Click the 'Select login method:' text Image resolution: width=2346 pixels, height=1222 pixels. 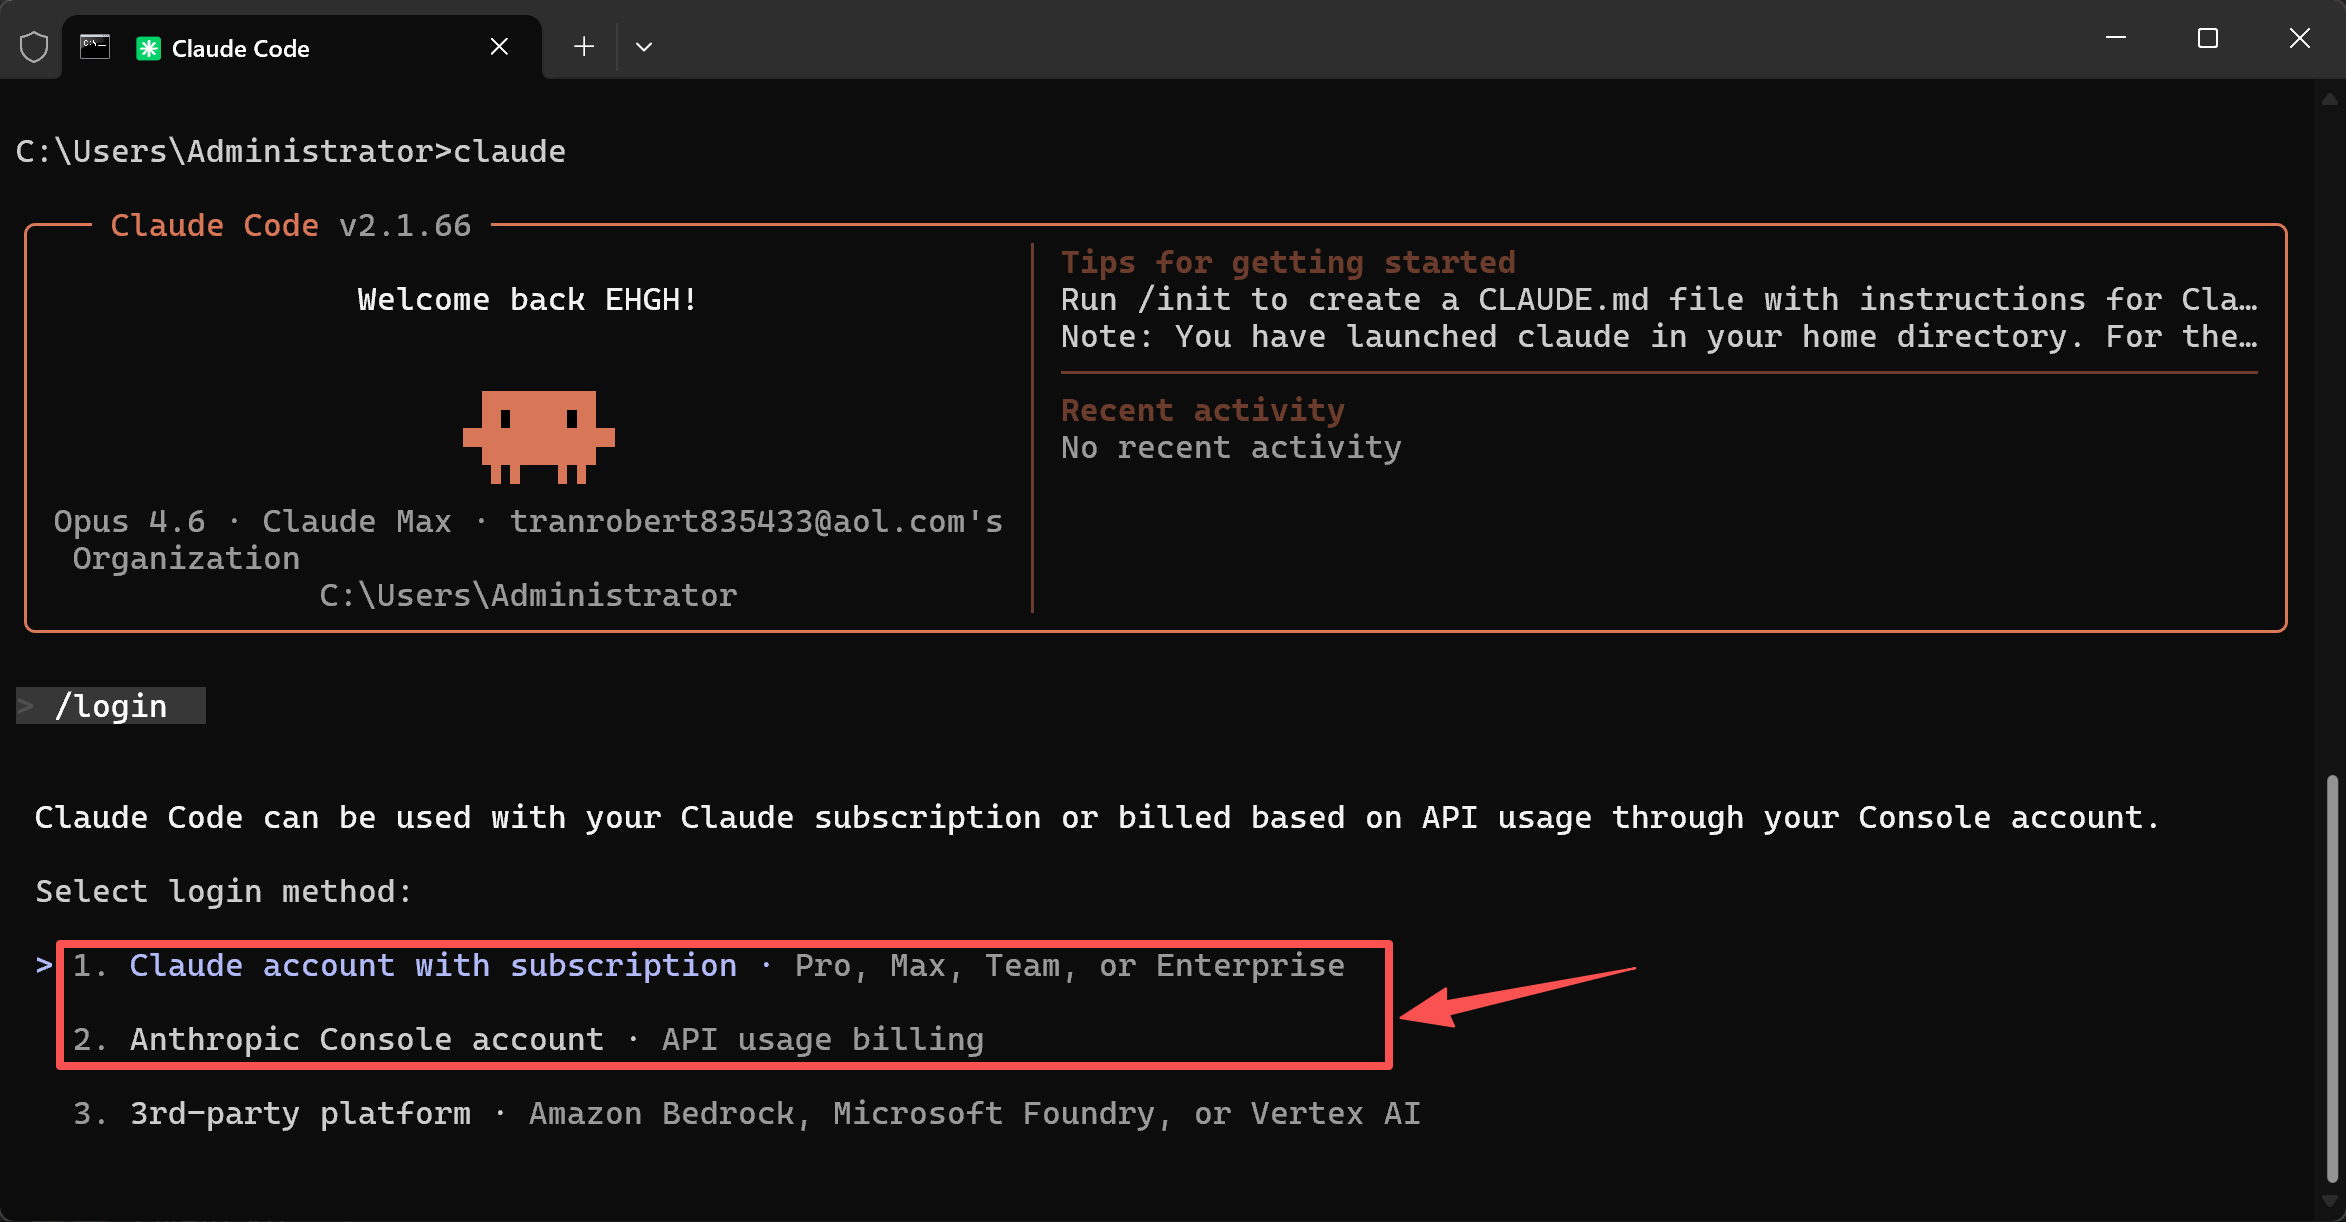(x=224, y=892)
